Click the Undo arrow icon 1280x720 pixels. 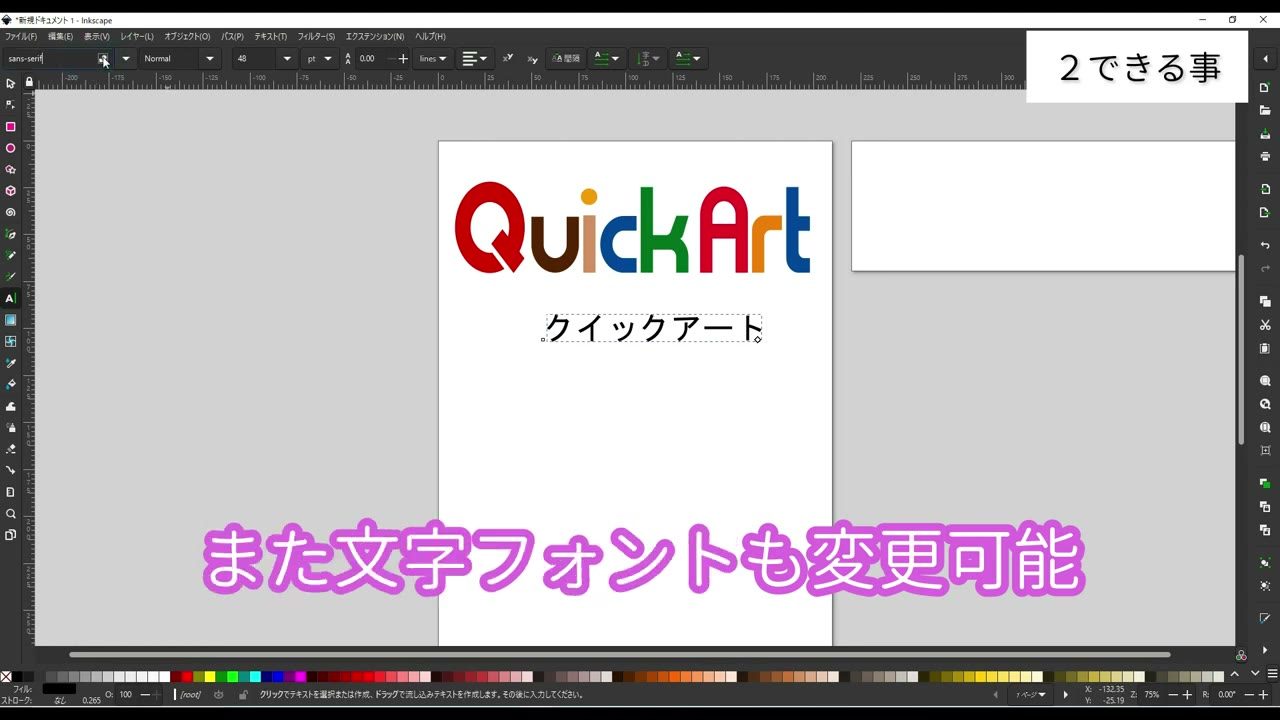click(x=1265, y=246)
